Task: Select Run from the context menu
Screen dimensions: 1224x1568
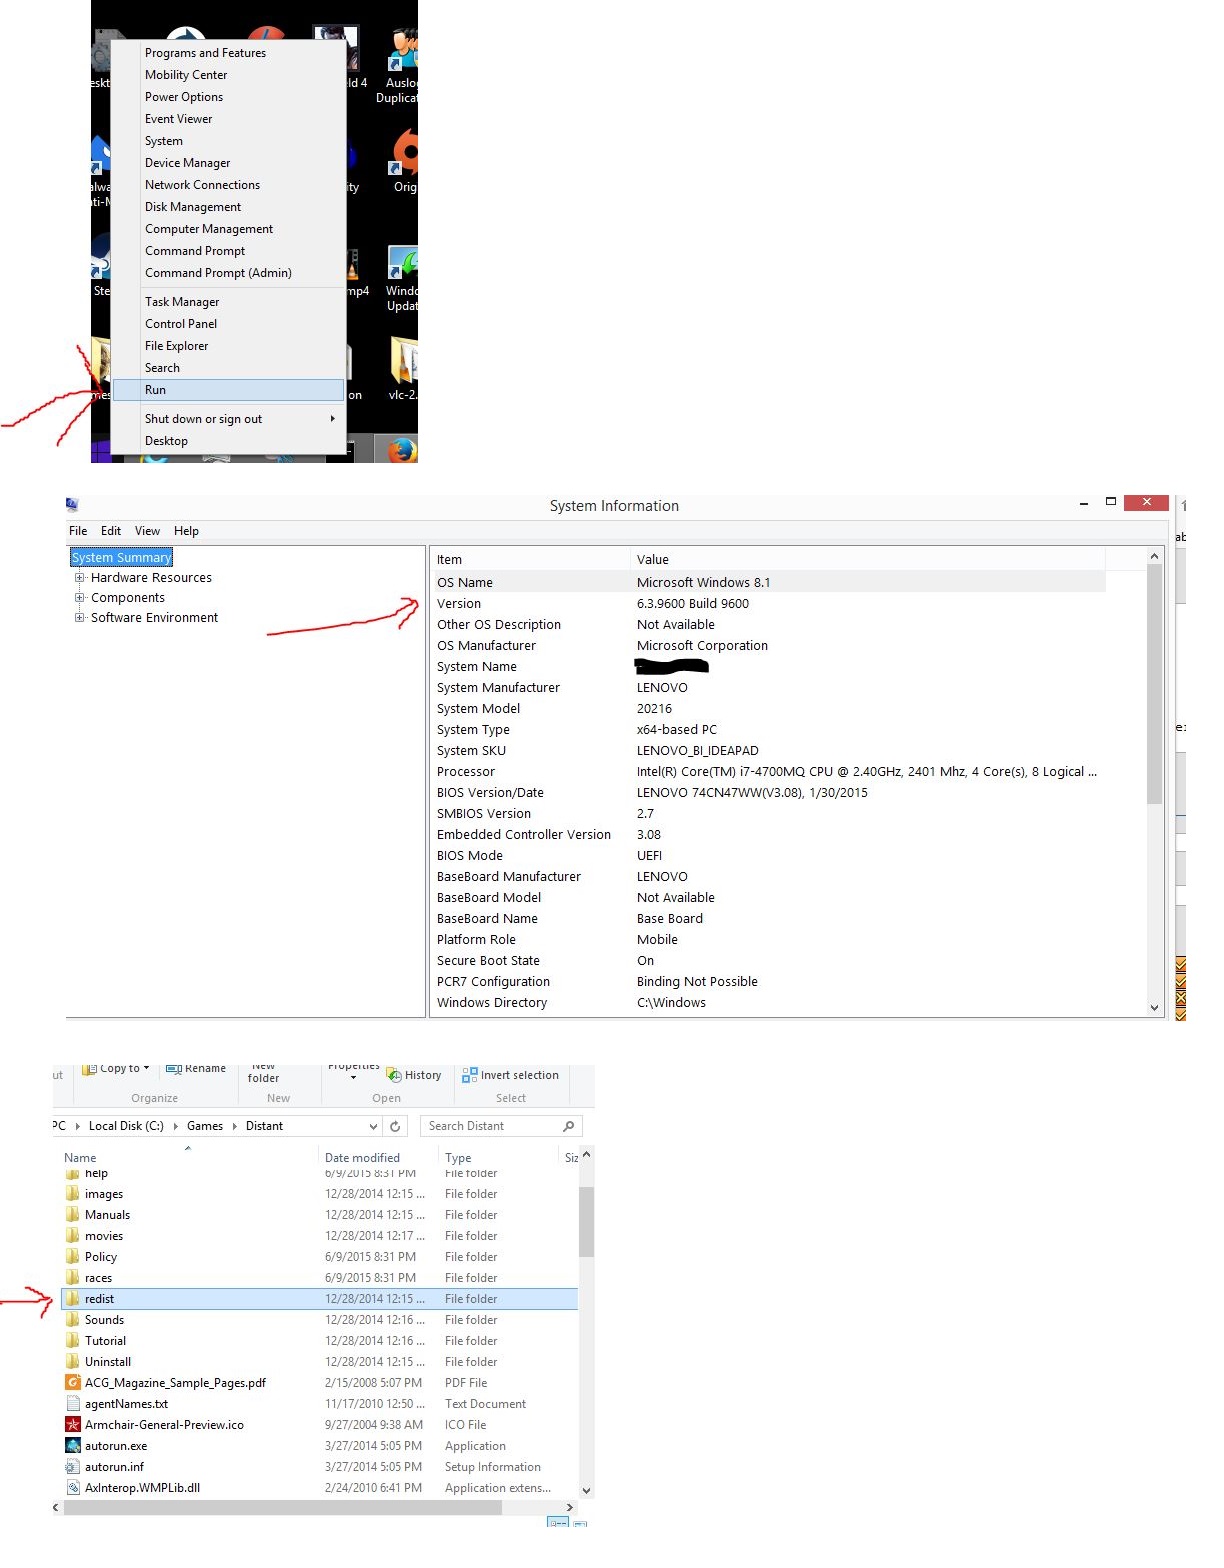Action: coord(229,390)
